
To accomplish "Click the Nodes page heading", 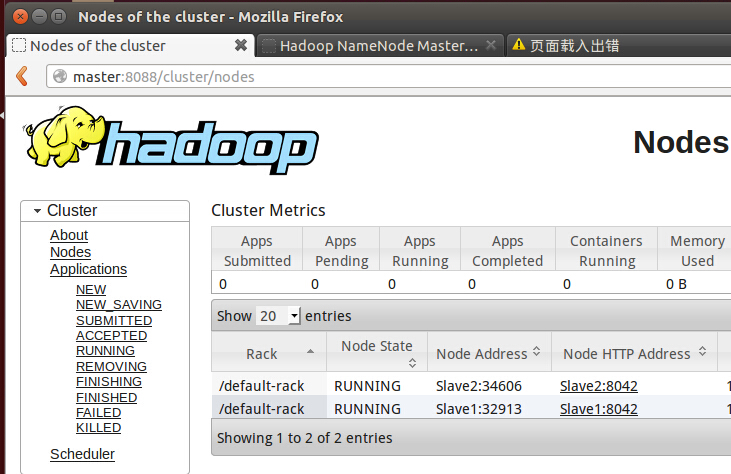I will [681, 142].
